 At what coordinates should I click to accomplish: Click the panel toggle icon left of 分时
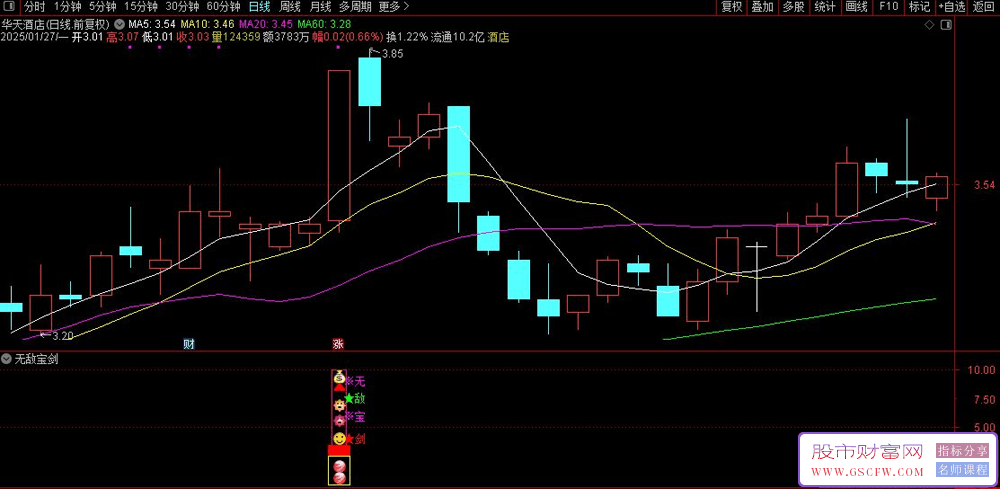point(10,7)
